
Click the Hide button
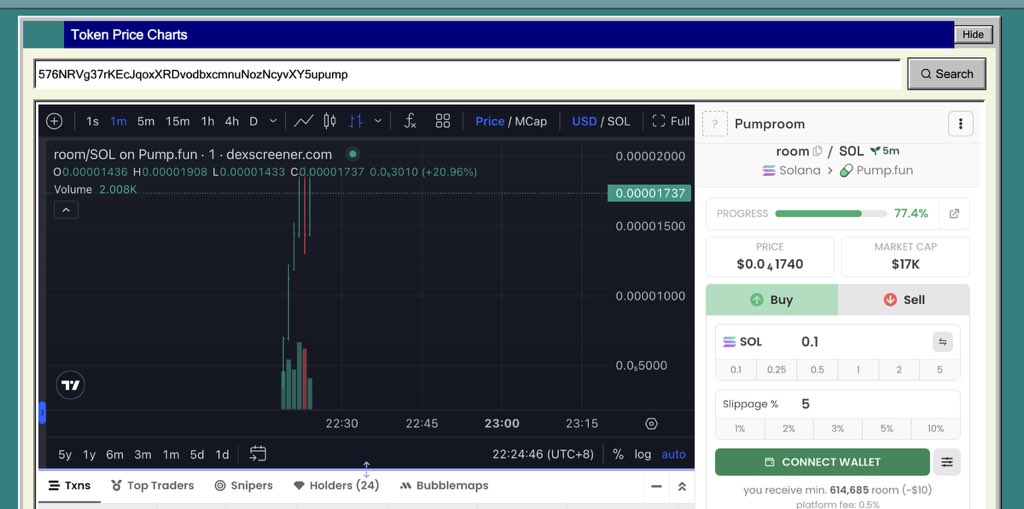click(x=973, y=35)
